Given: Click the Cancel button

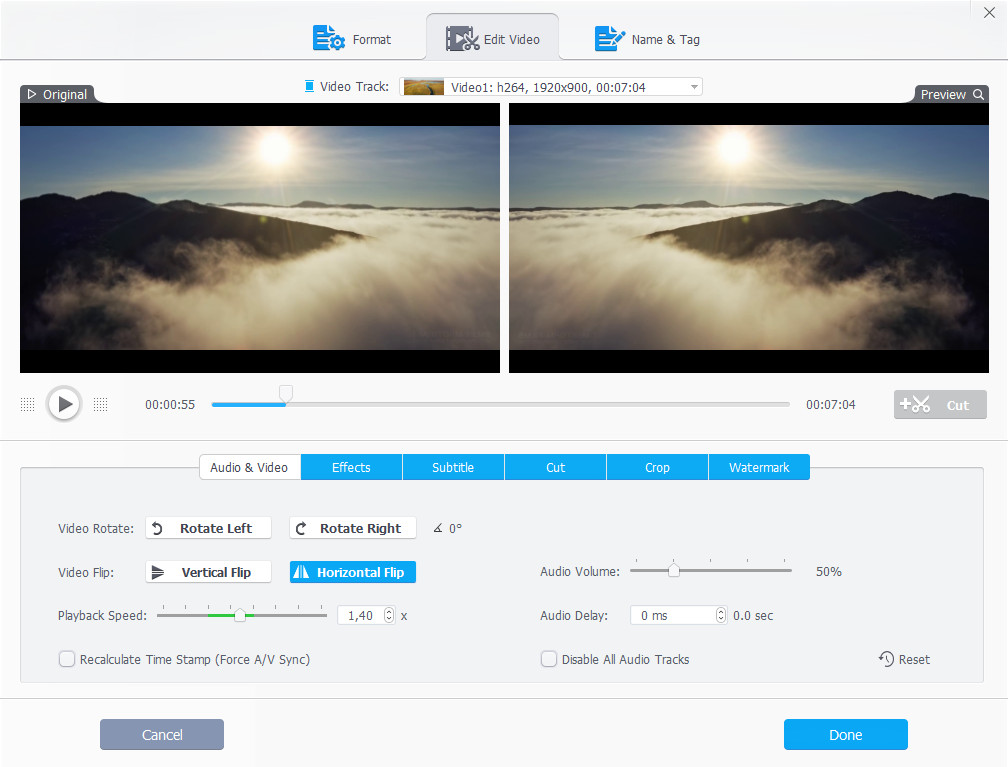Looking at the screenshot, I should tap(162, 735).
